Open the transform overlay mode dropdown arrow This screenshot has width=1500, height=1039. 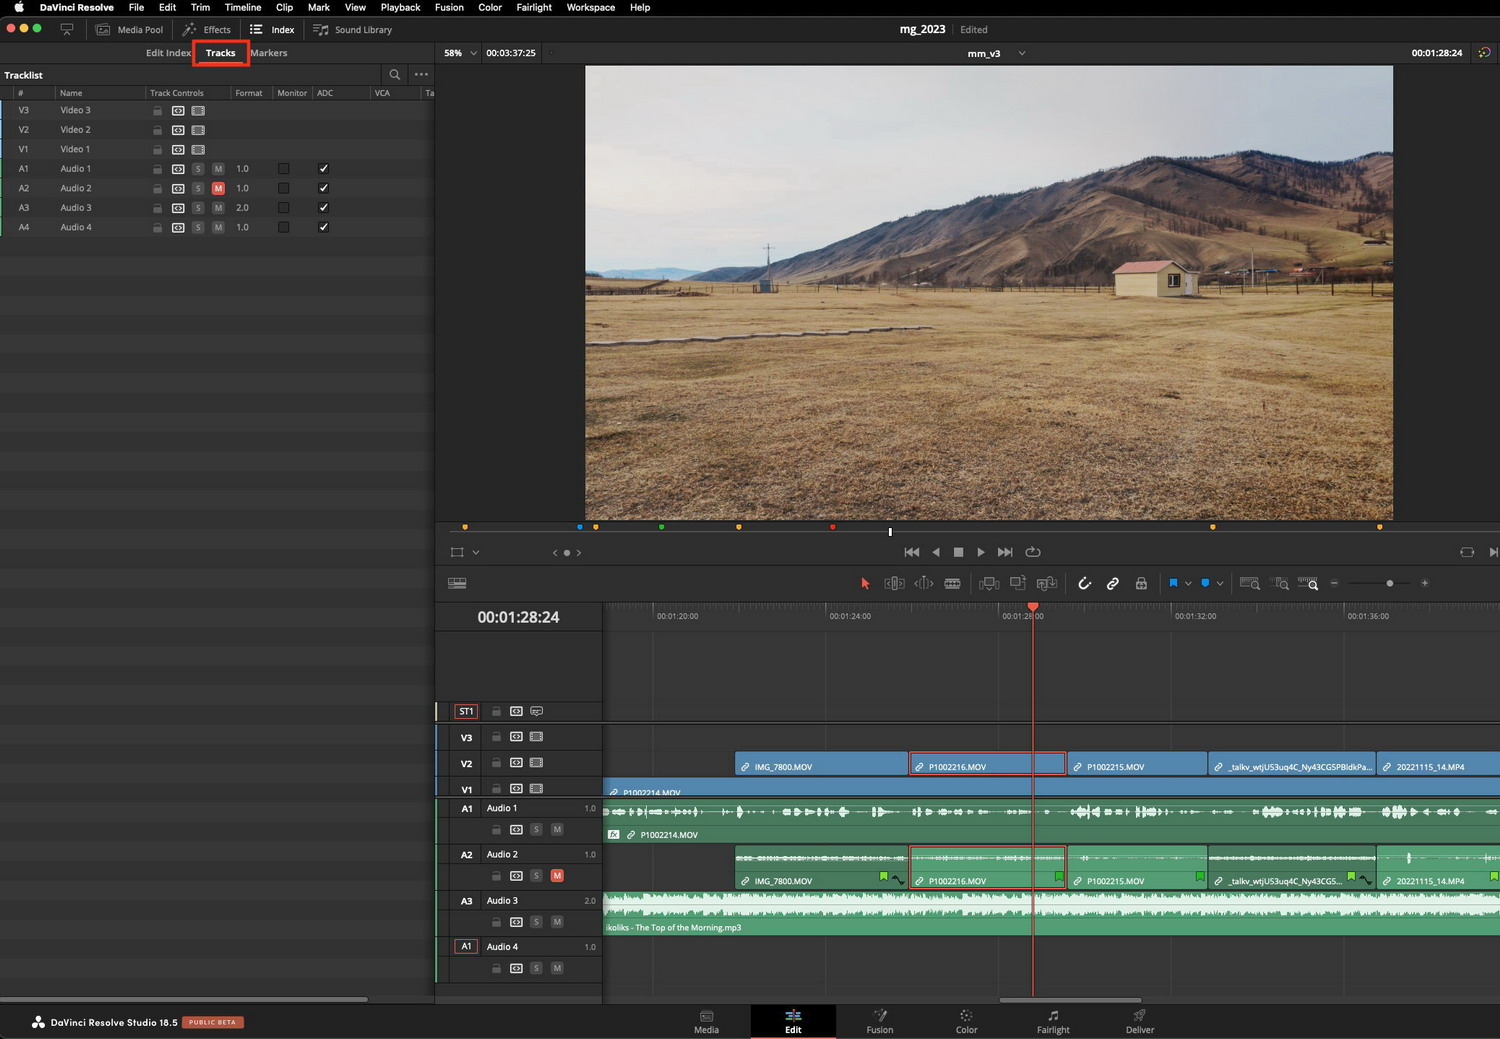(x=476, y=552)
